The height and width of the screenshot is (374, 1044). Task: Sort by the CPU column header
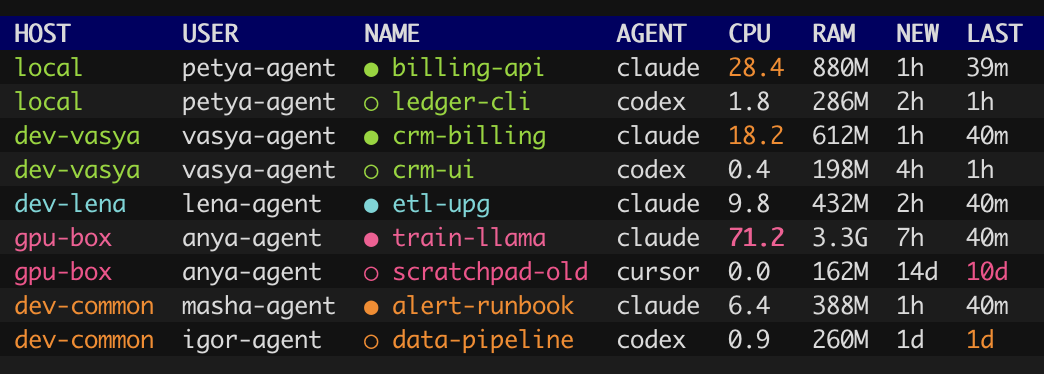(749, 33)
